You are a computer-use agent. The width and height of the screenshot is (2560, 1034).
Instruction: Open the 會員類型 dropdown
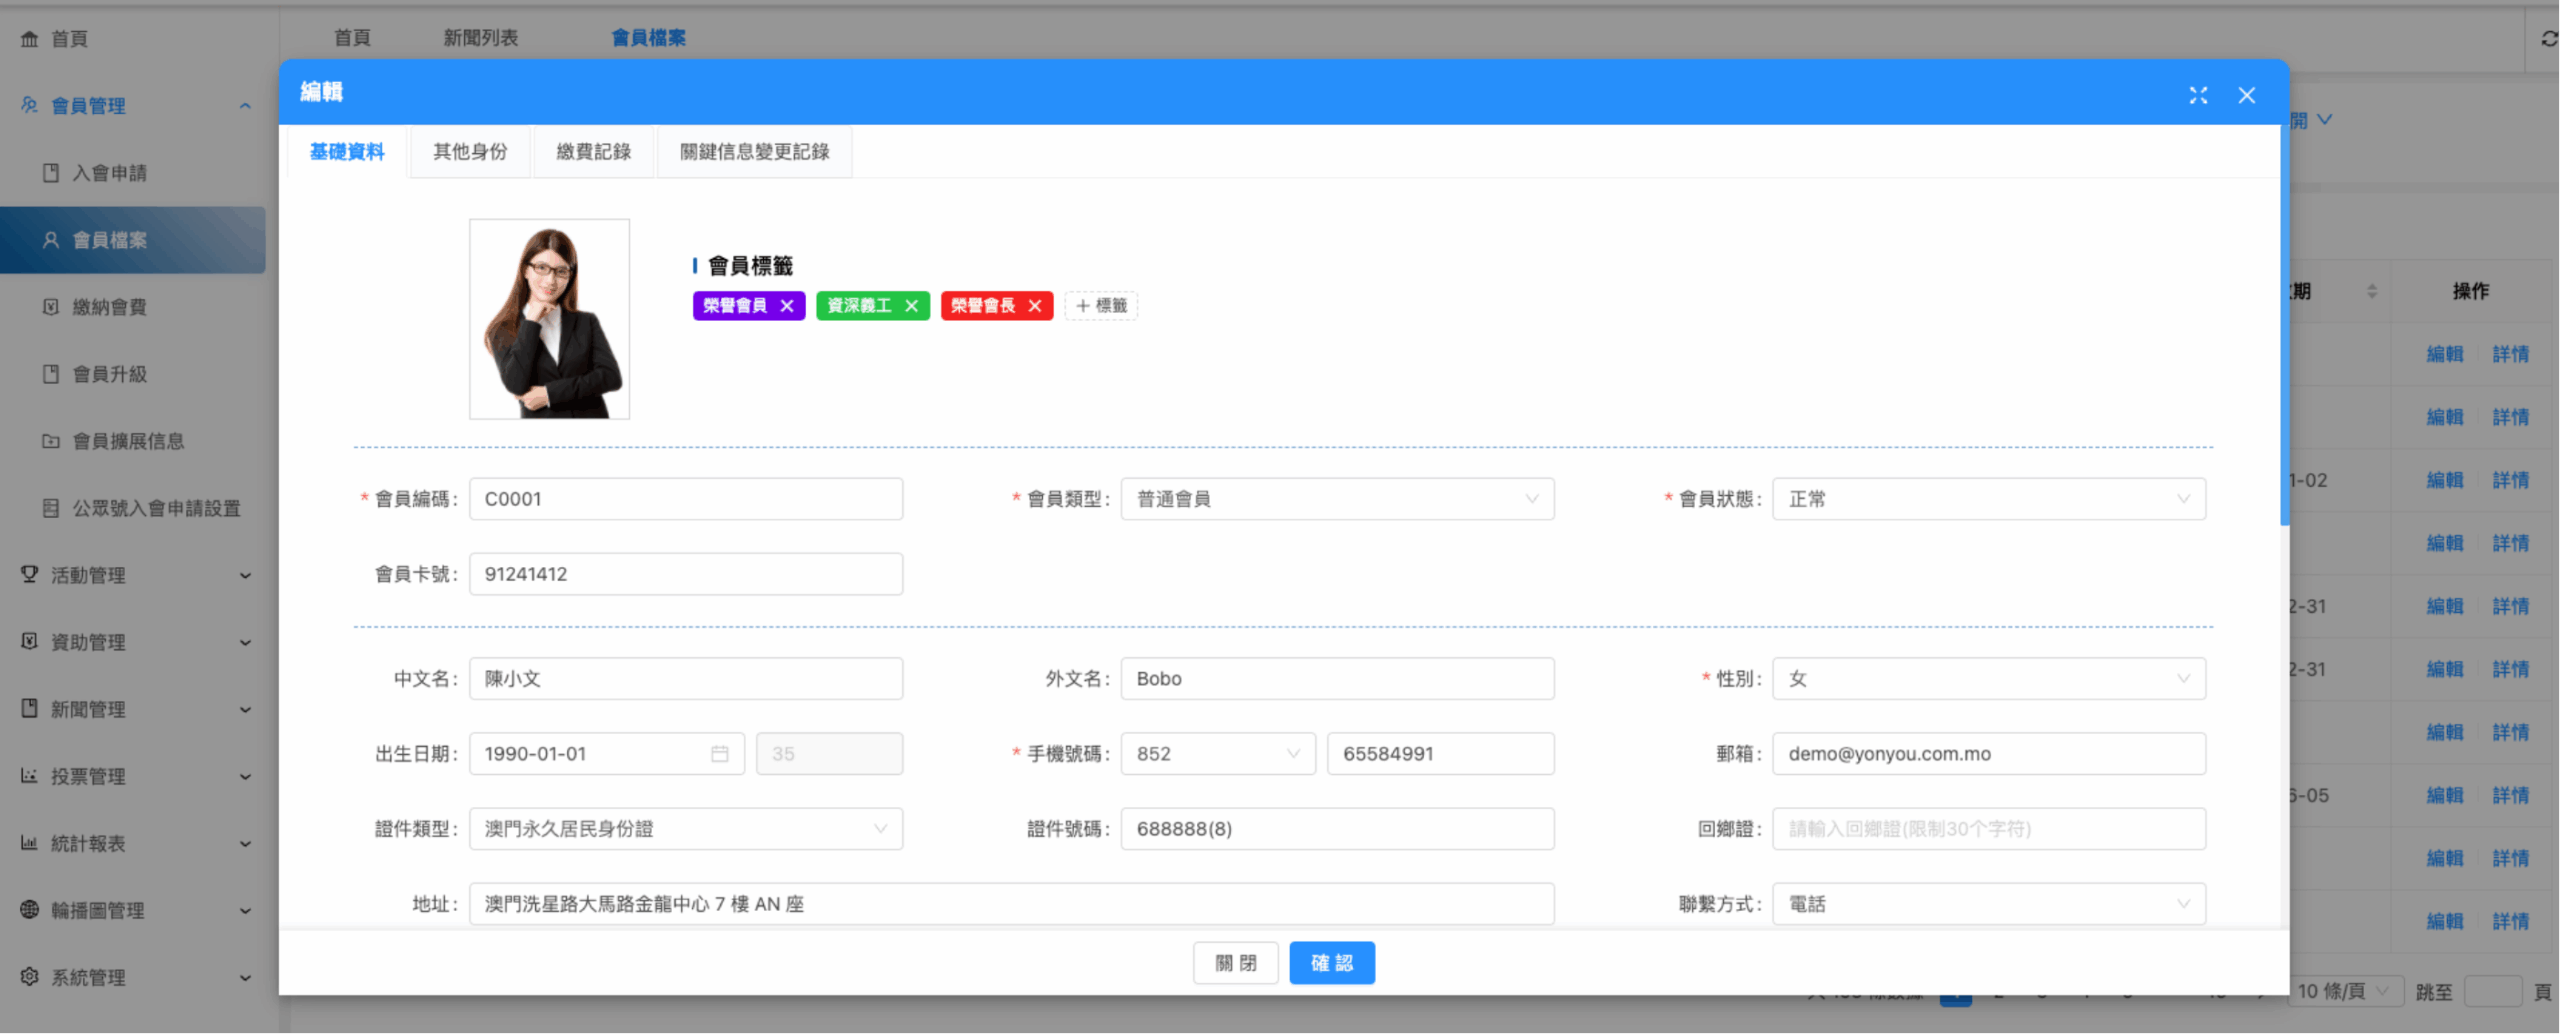1336,499
